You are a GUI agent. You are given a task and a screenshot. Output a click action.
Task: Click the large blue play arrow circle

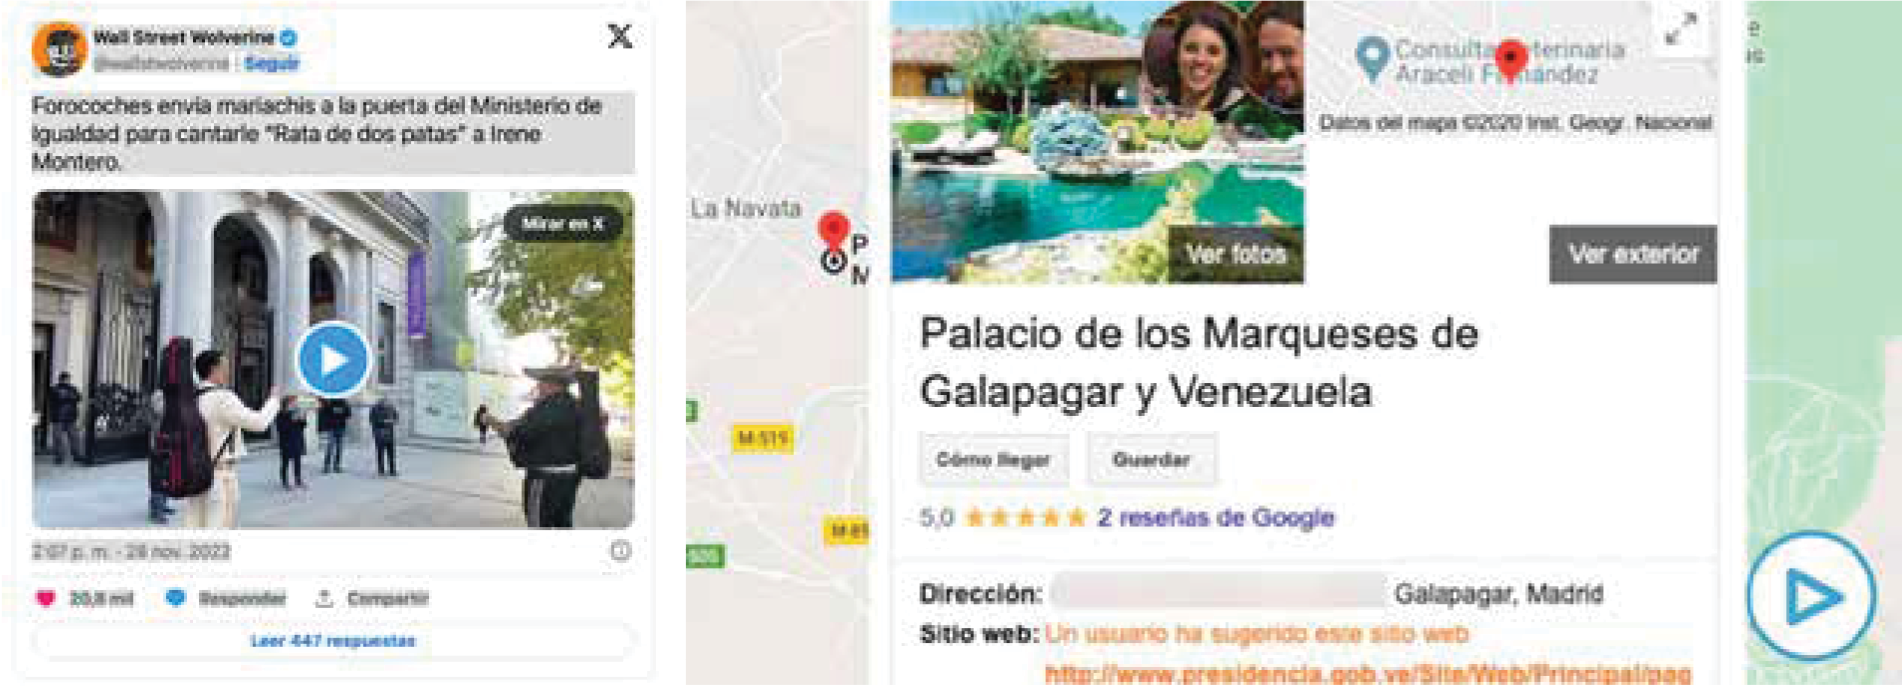point(1811,597)
